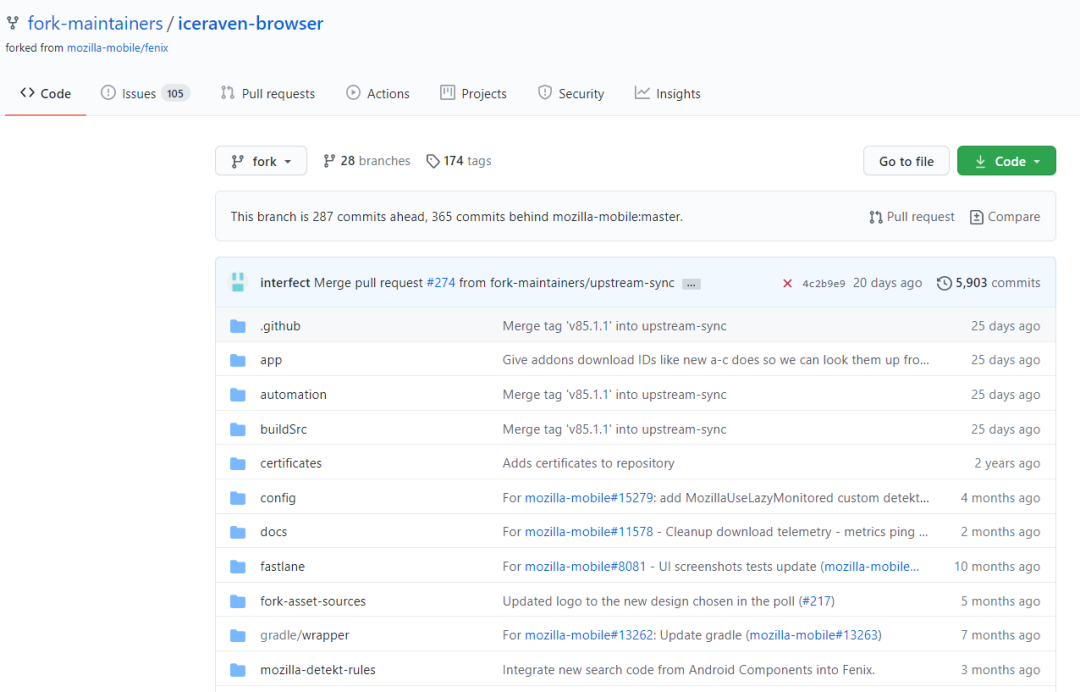Open the app folder
The image size is (1080, 692).
point(271,360)
